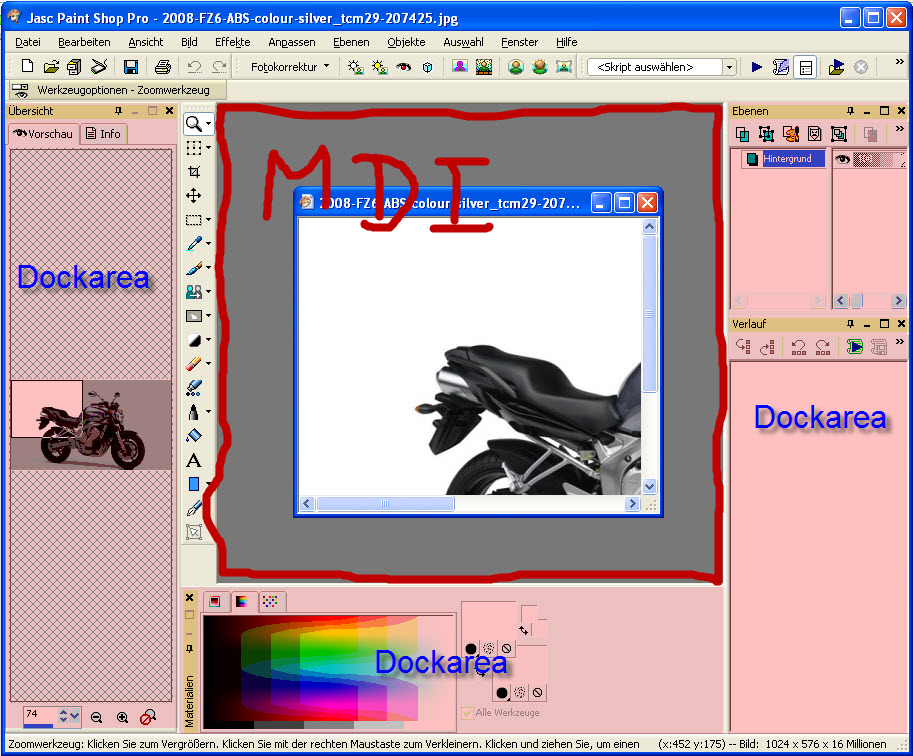This screenshot has width=913, height=756.
Task: Create a new vector layer in Ebenen
Action: tap(766, 134)
